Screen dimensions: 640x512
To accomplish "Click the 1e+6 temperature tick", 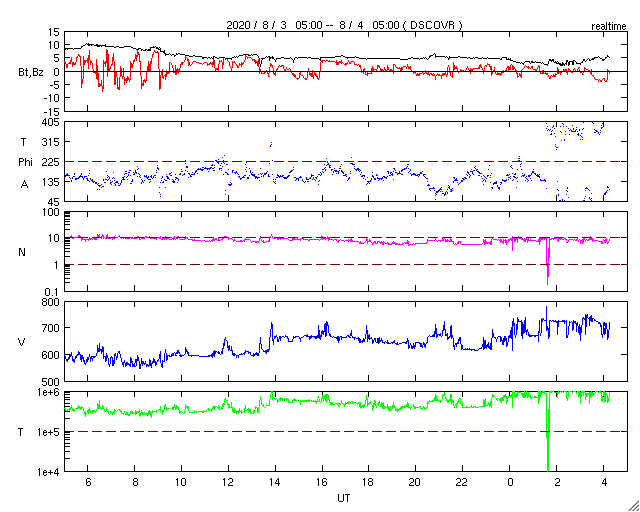I will click(49, 392).
